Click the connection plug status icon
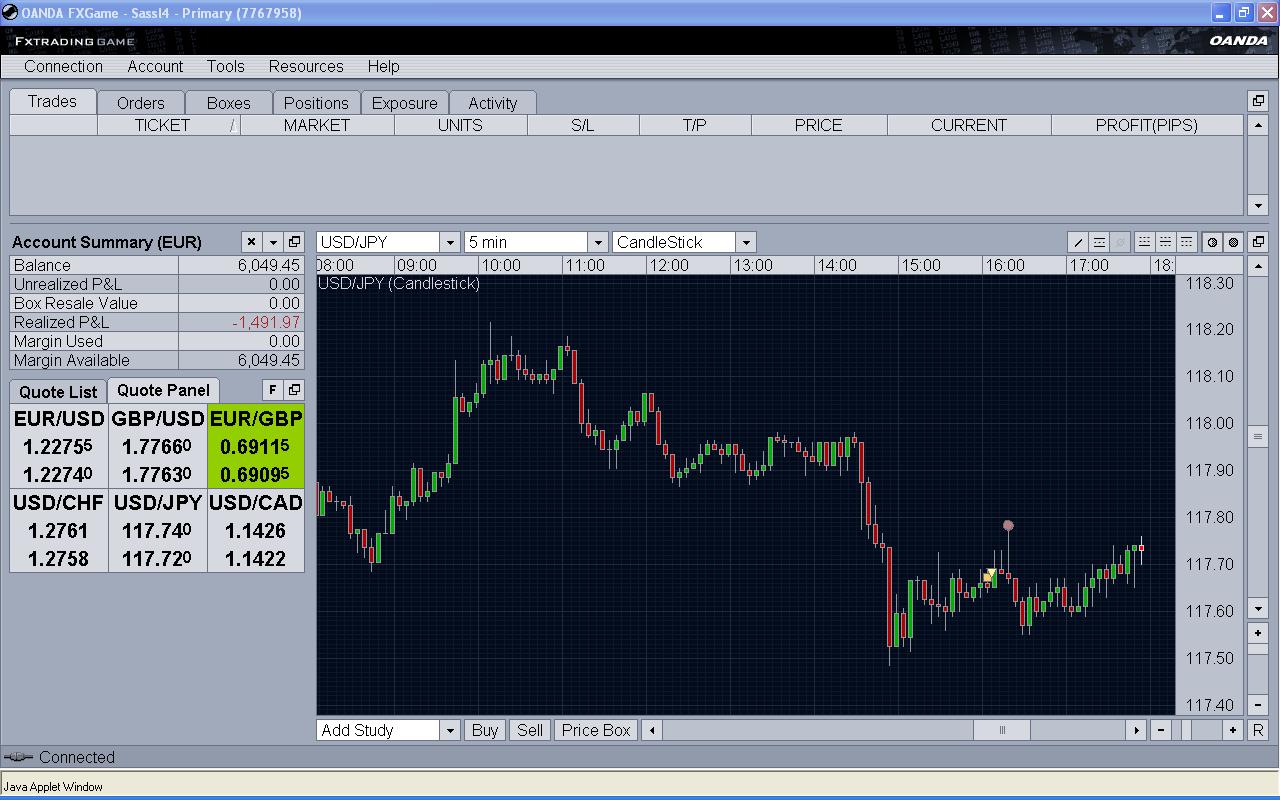Image resolution: width=1280 pixels, height=800 pixels. pyautogui.click(x=18, y=757)
